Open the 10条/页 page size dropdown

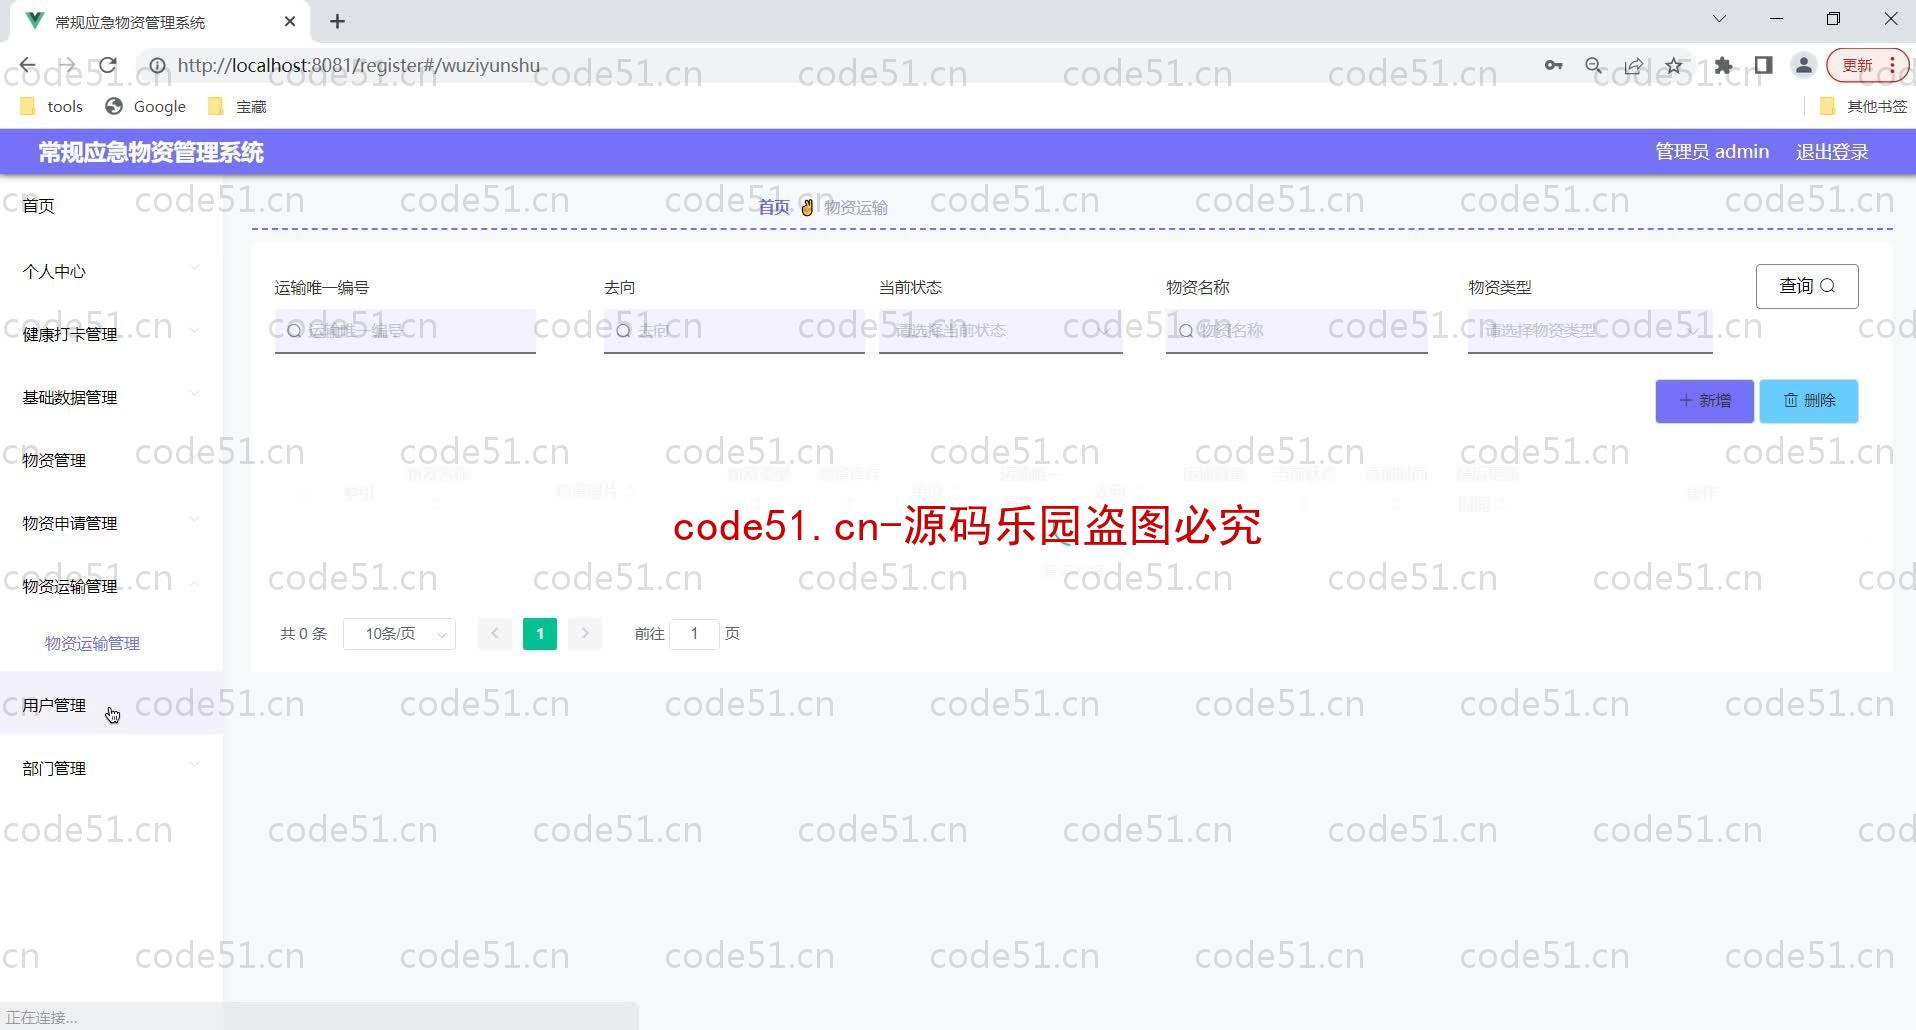click(x=400, y=634)
